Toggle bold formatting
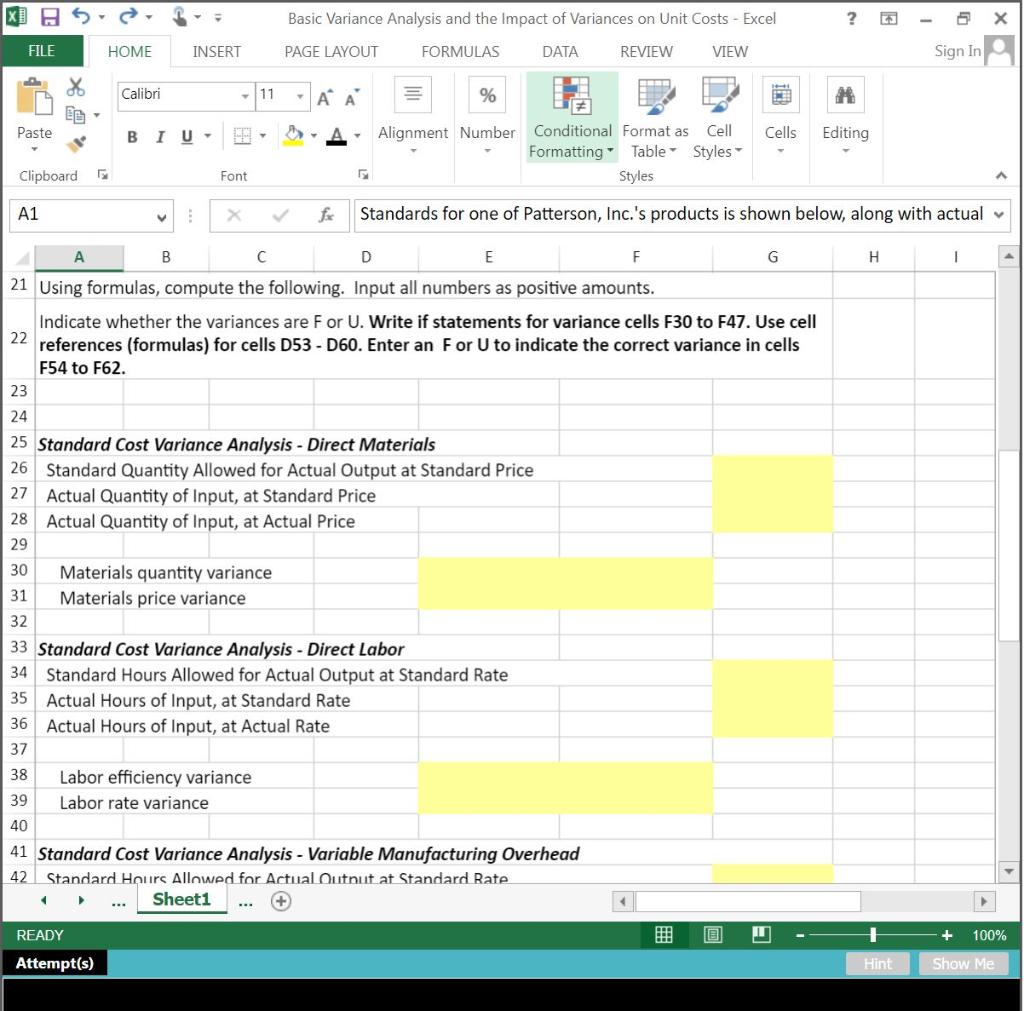Screen dimensions: 1024x1011 coord(131,137)
